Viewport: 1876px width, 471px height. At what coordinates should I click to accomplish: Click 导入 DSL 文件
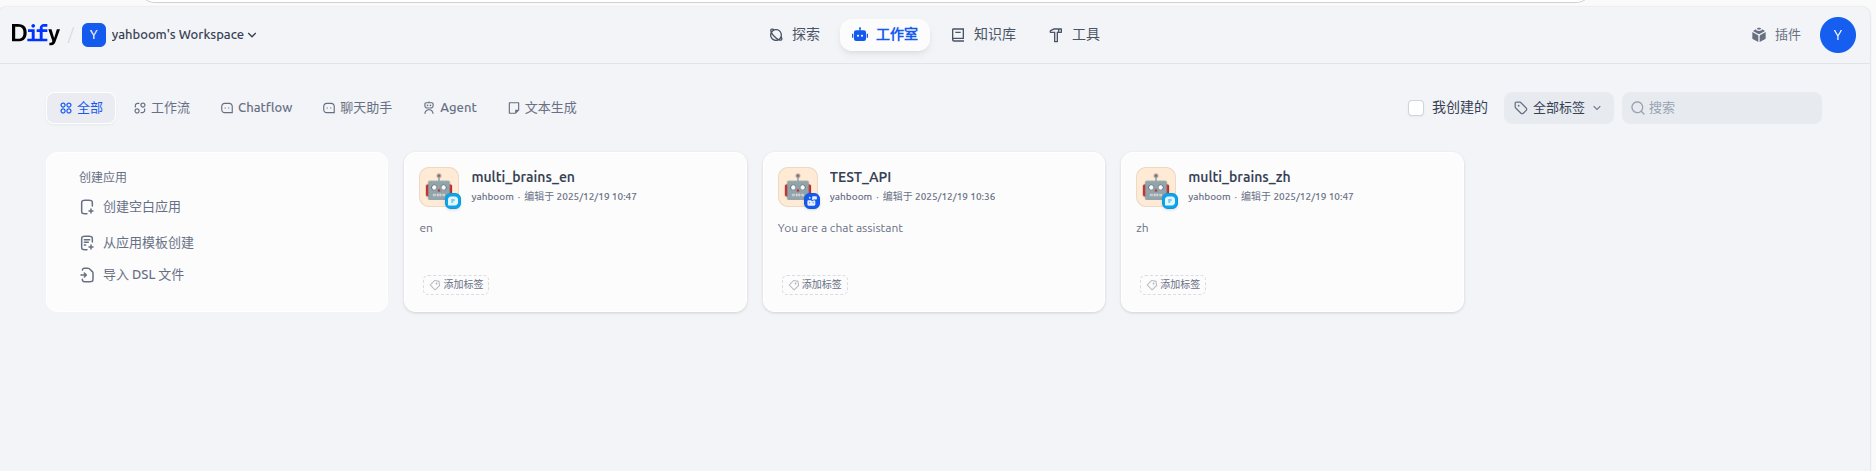click(132, 275)
